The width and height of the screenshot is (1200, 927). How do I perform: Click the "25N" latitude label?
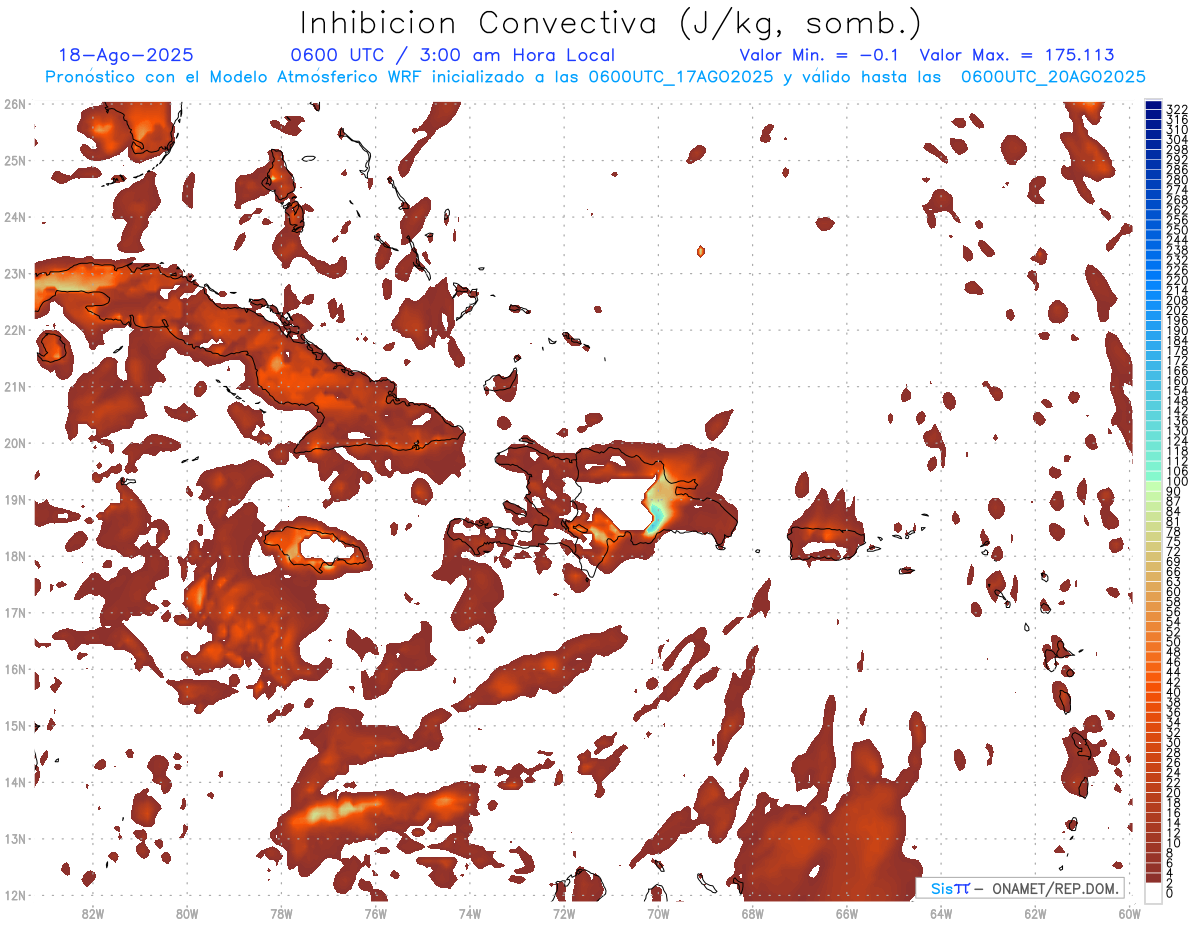point(14,160)
